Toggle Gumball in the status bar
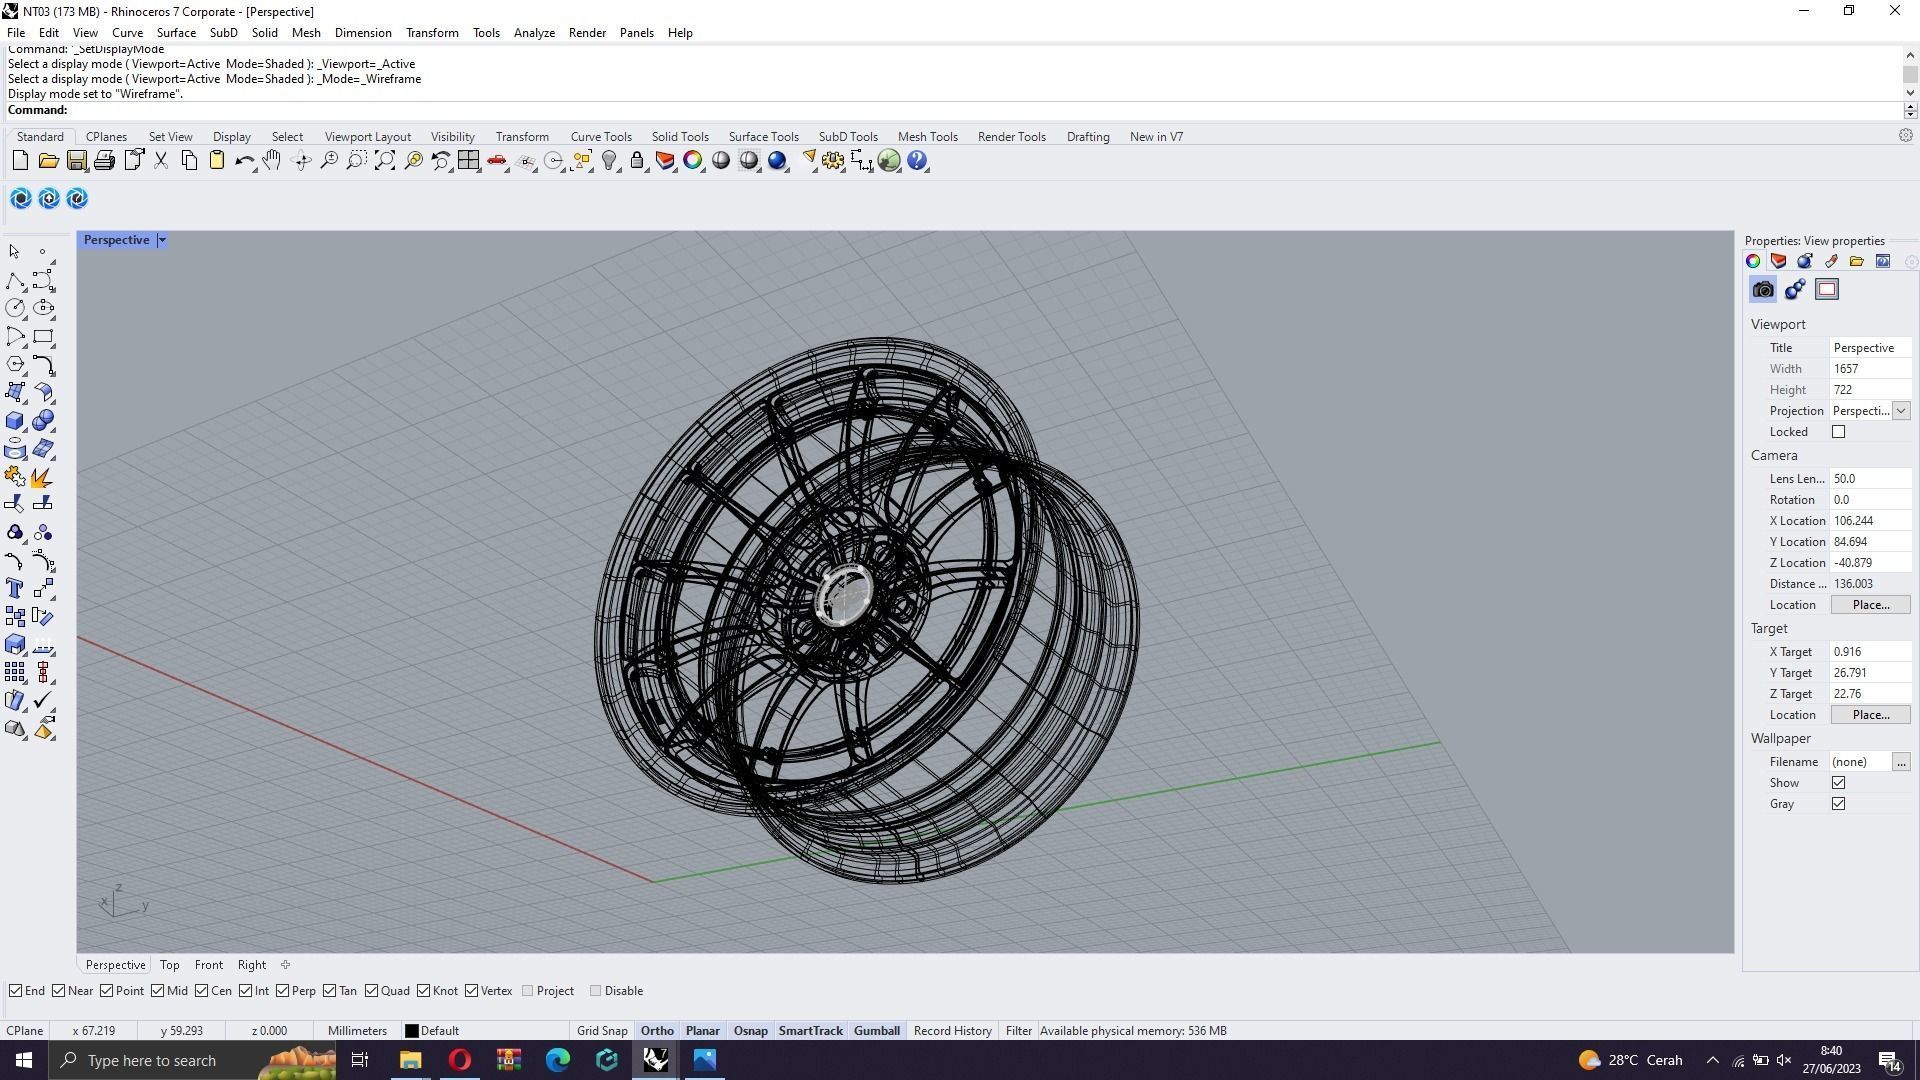Screen dimensions: 1920x1080 click(876, 1031)
